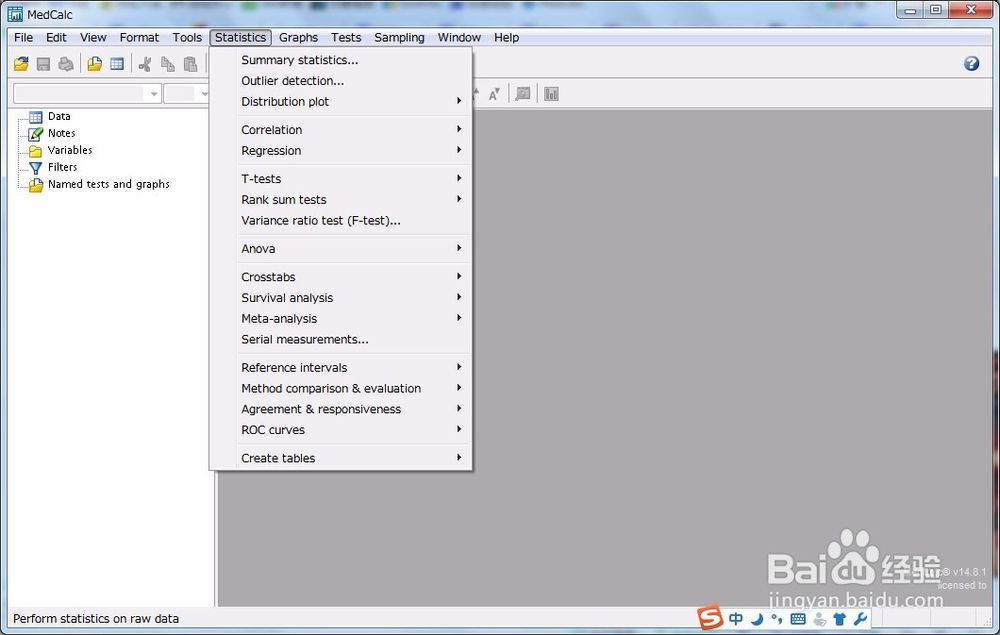Open the ROC curves submenu
The width and height of the screenshot is (1000, 635).
pyautogui.click(x=351, y=430)
